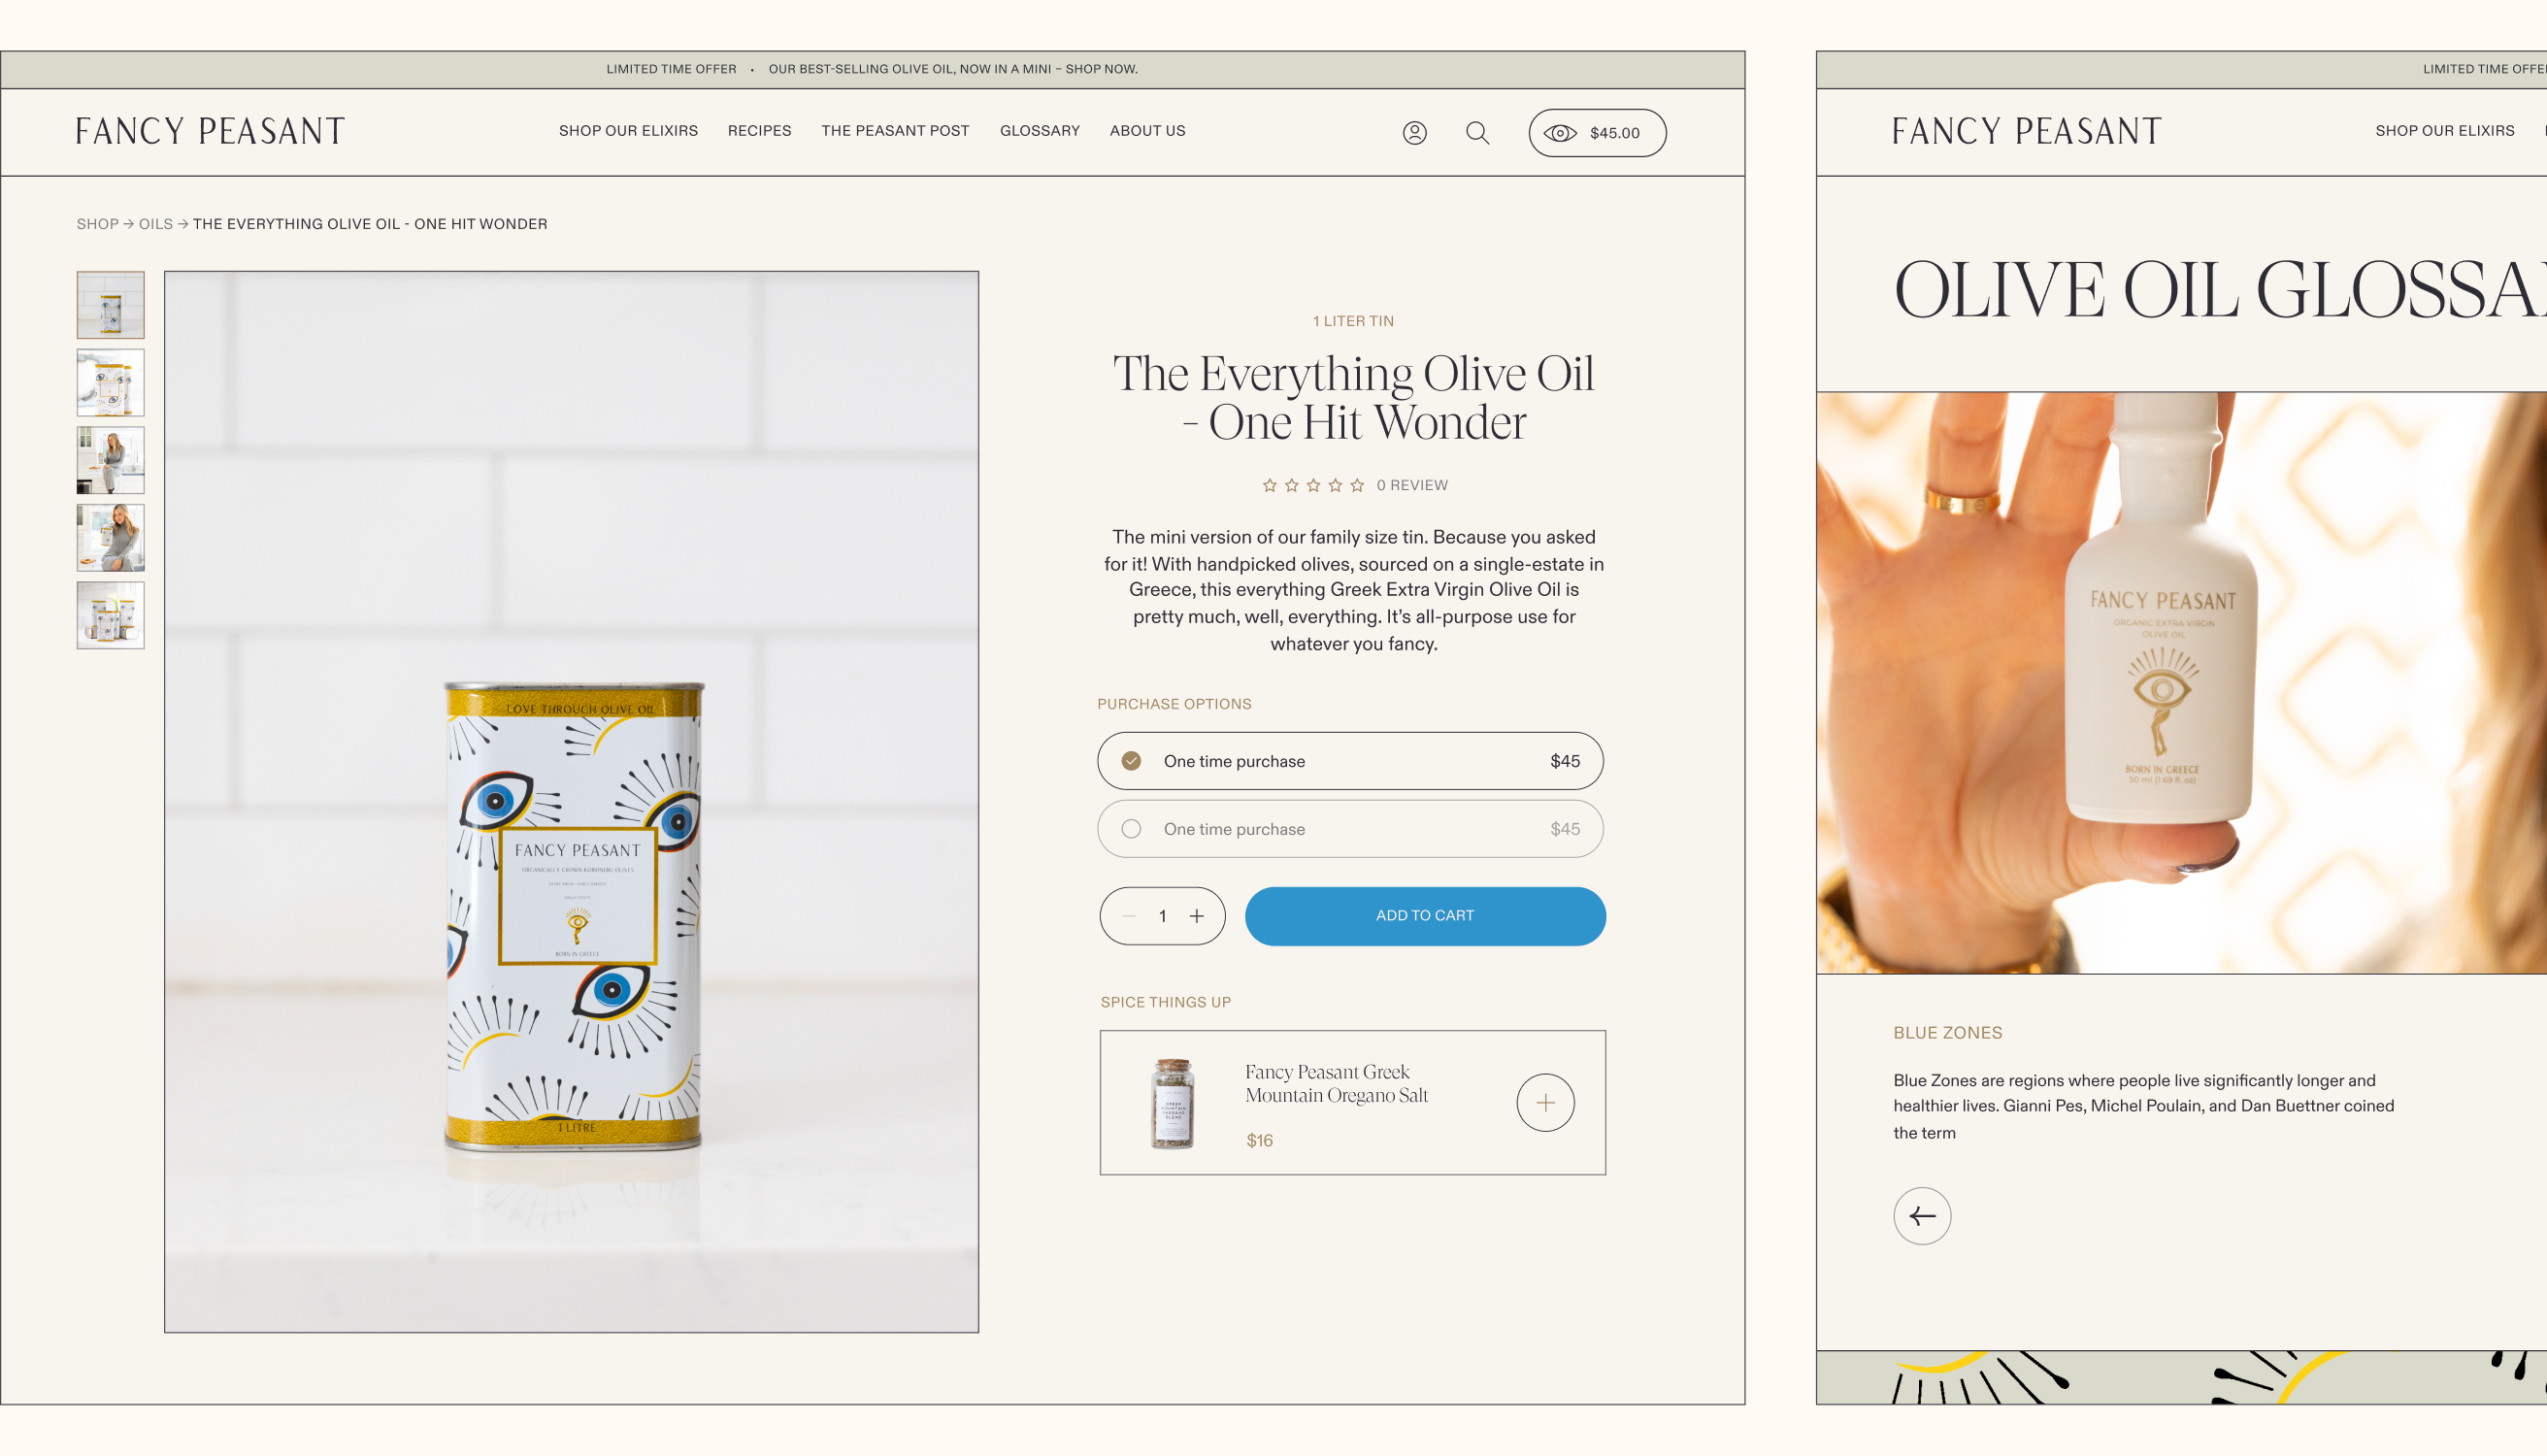2547x1456 pixels.
Task: Open the Glossary page from navigation
Action: point(1039,131)
